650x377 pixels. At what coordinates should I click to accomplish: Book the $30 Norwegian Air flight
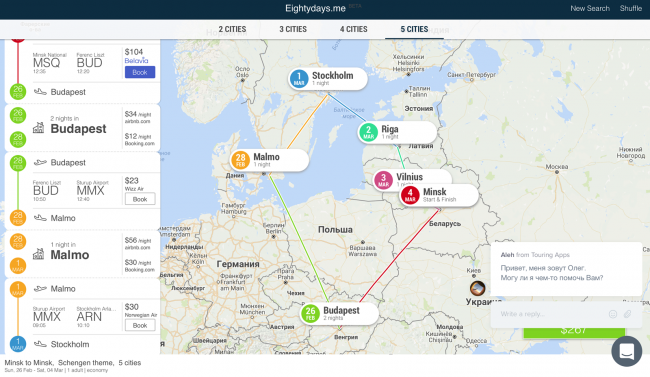[x=140, y=325]
